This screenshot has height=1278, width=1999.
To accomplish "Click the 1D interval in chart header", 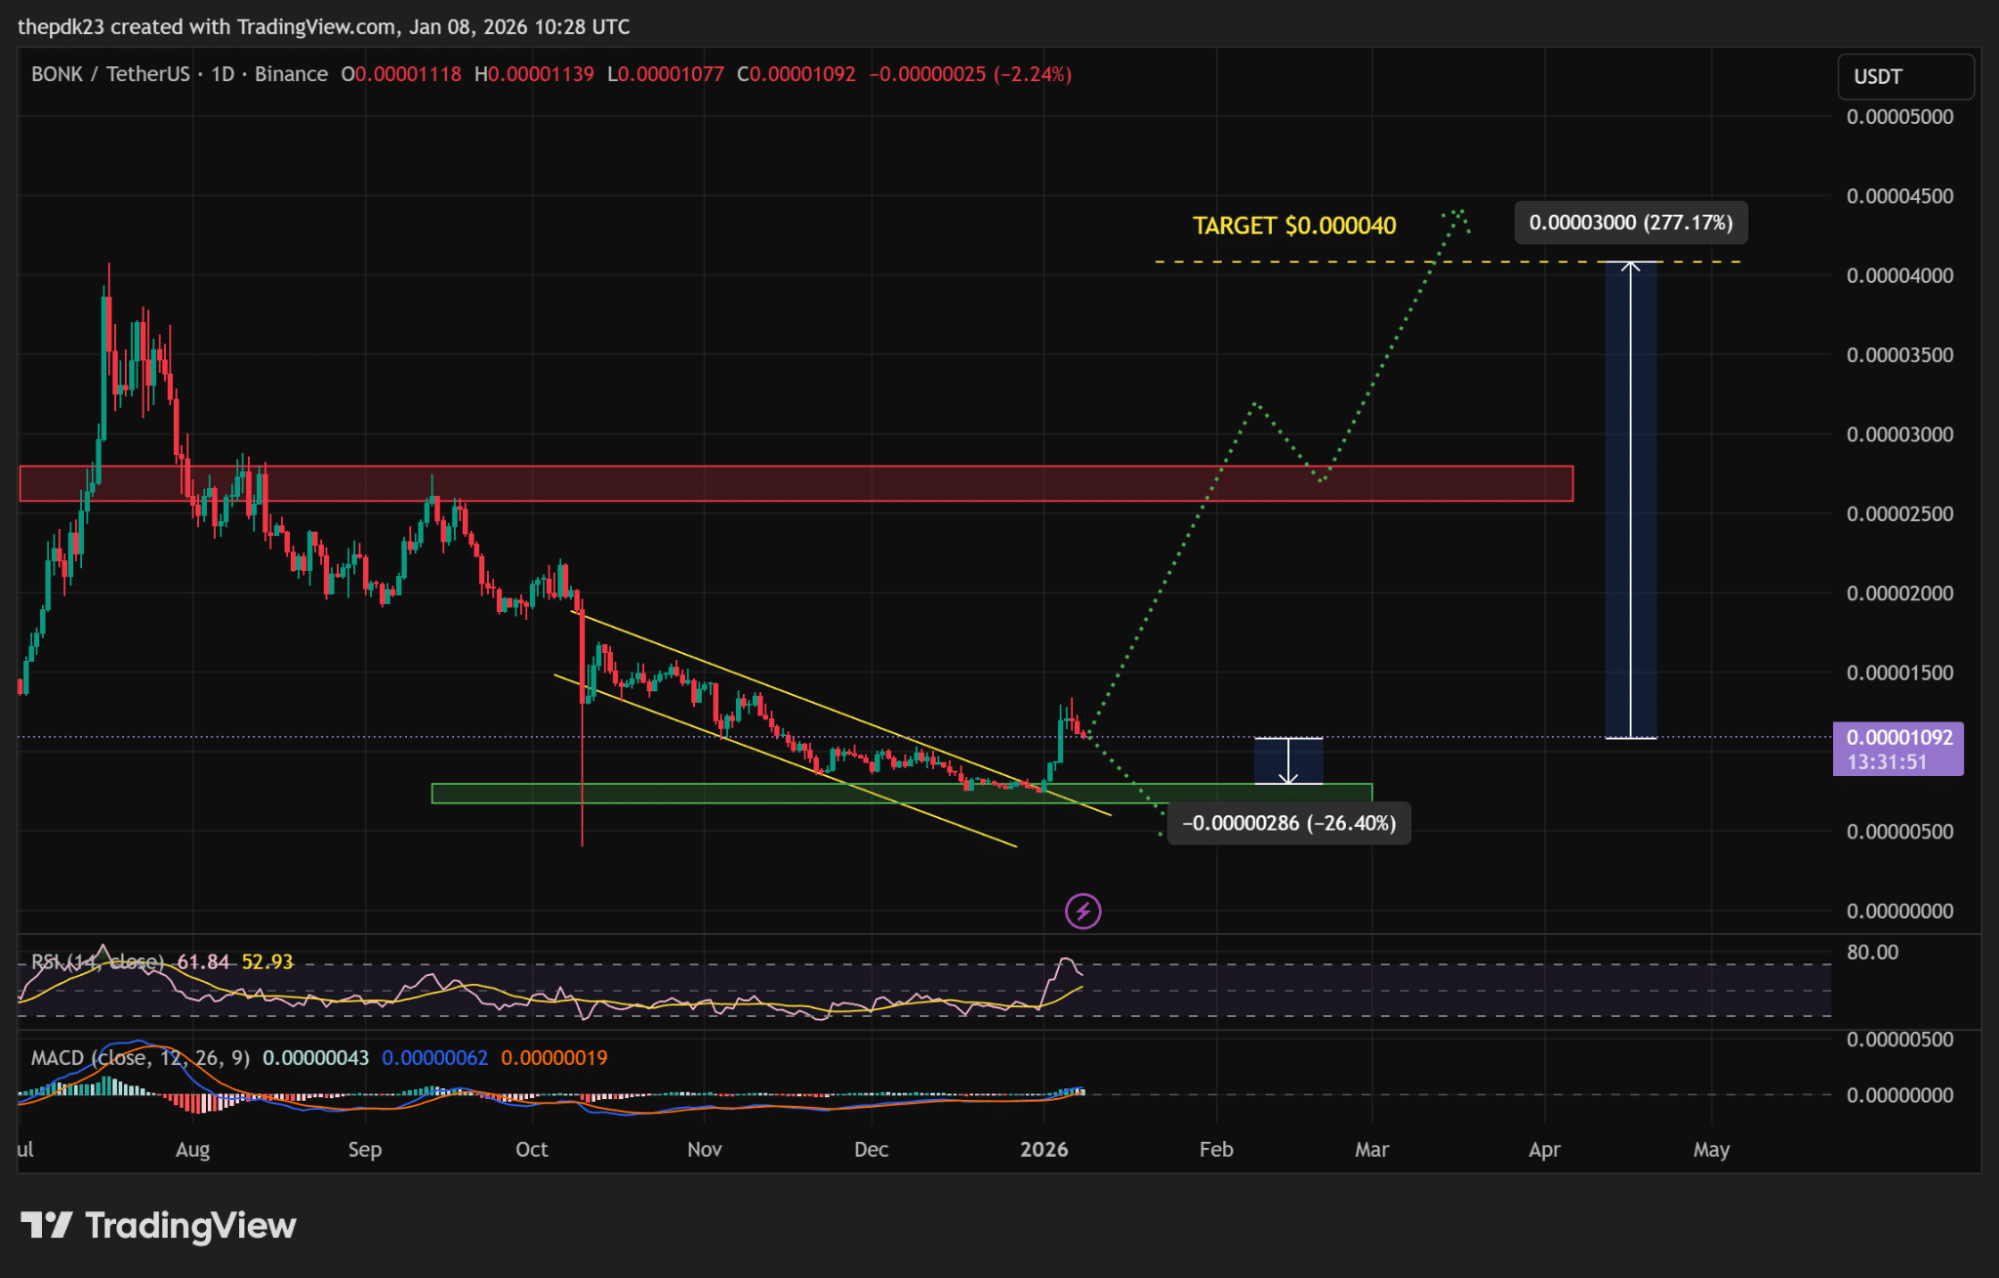I will pyautogui.click(x=222, y=74).
